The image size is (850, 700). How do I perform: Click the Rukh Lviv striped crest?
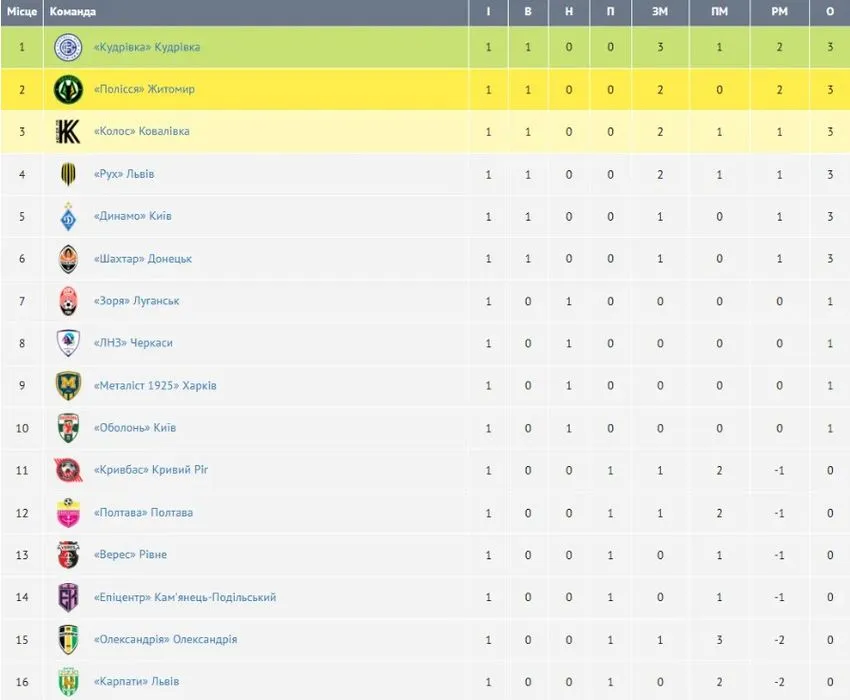click(68, 174)
